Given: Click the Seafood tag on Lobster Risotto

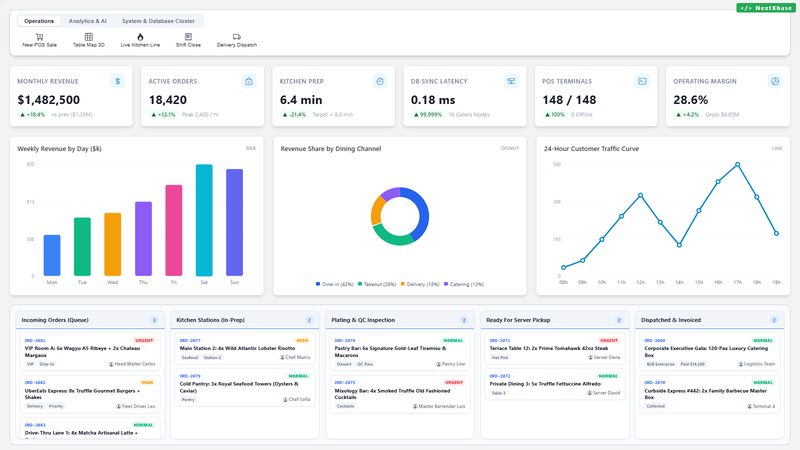Looking at the screenshot, I should point(190,358).
